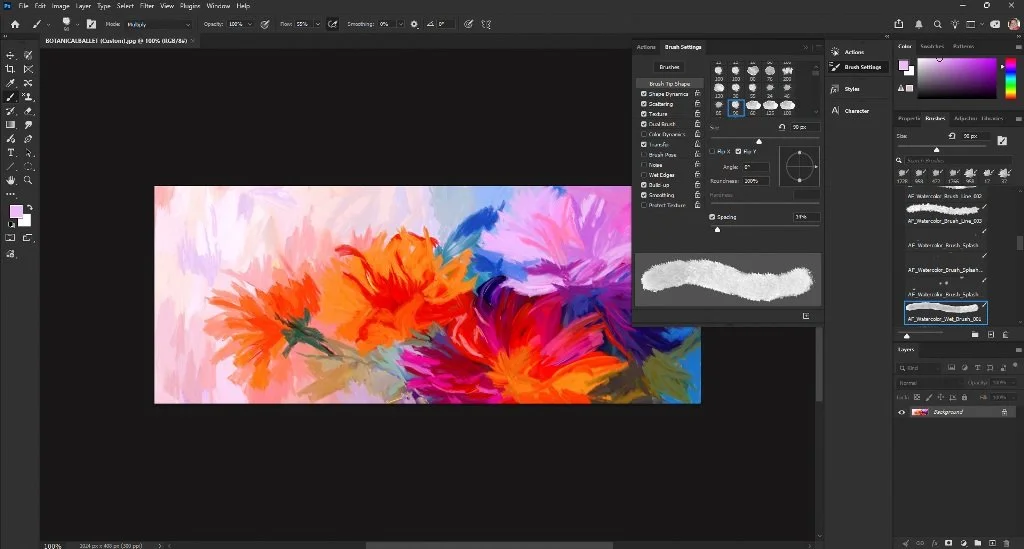Select the Horizontal Type tool
Screen dimensions: 1024x549
point(10,153)
